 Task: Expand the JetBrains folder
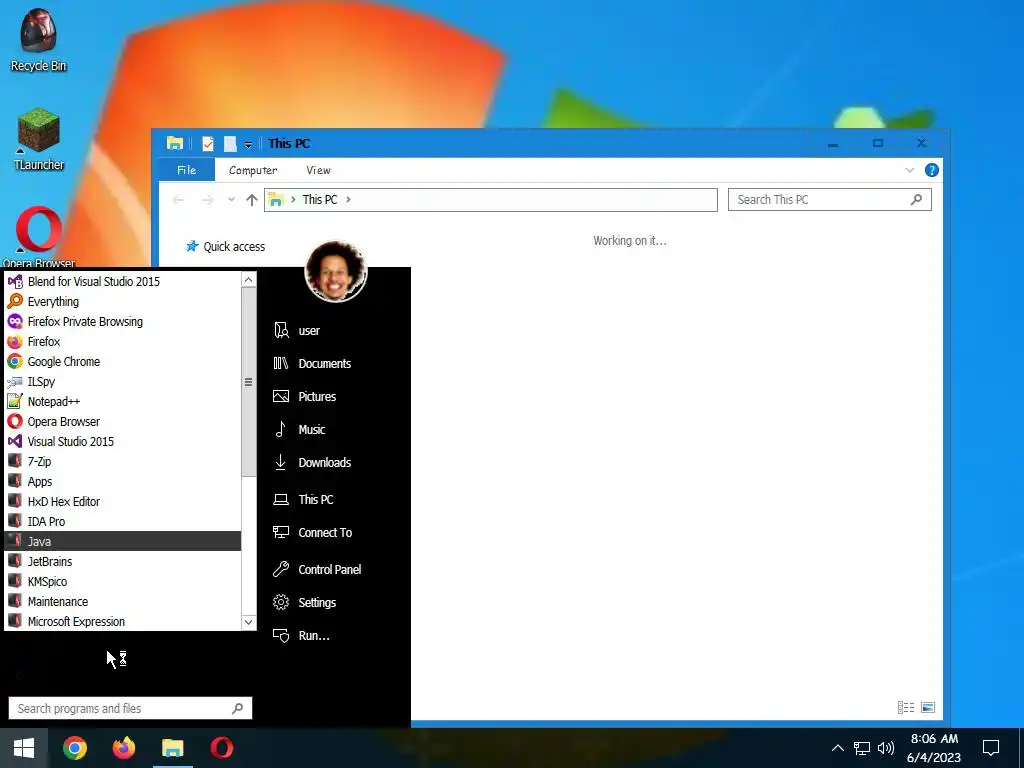(123, 562)
